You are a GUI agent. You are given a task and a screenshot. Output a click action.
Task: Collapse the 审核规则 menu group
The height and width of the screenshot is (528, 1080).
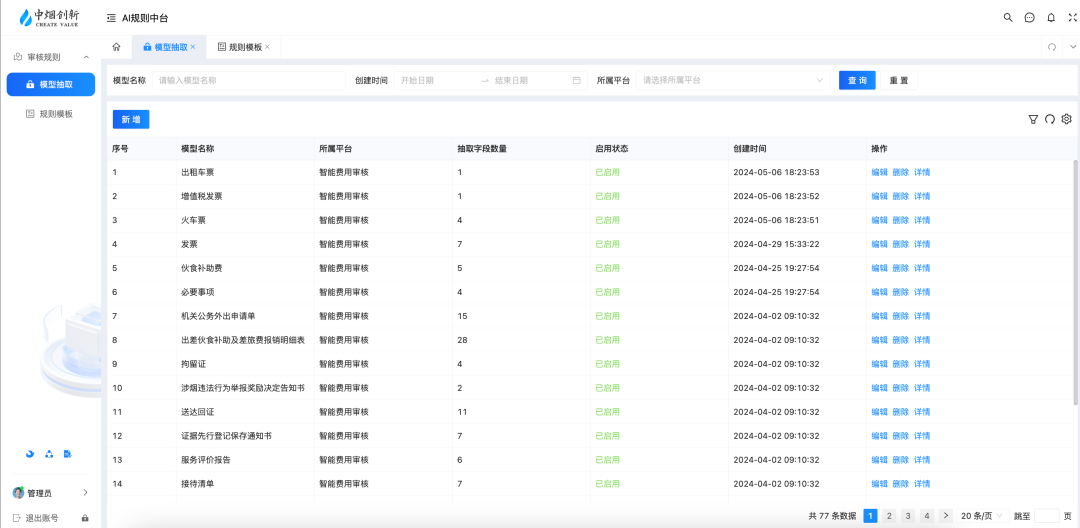[x=86, y=57]
